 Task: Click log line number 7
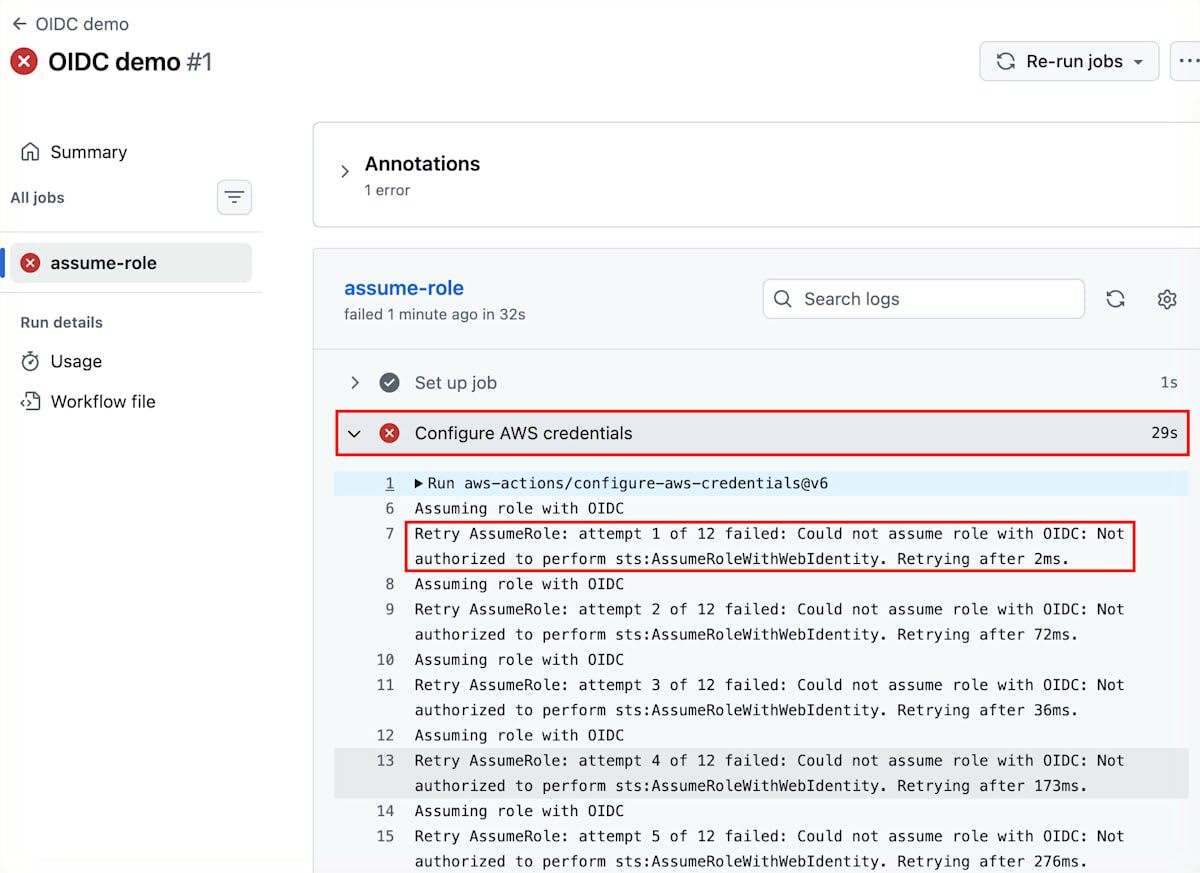pos(390,534)
